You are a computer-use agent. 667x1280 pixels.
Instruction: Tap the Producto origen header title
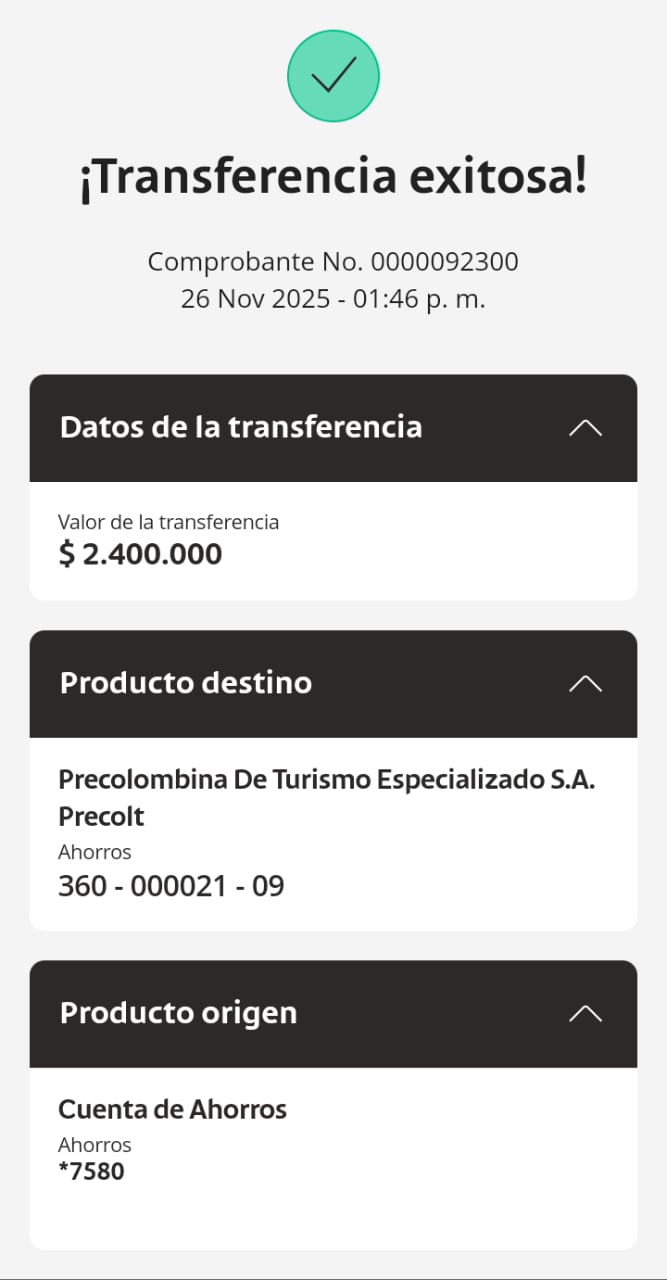click(x=178, y=1013)
